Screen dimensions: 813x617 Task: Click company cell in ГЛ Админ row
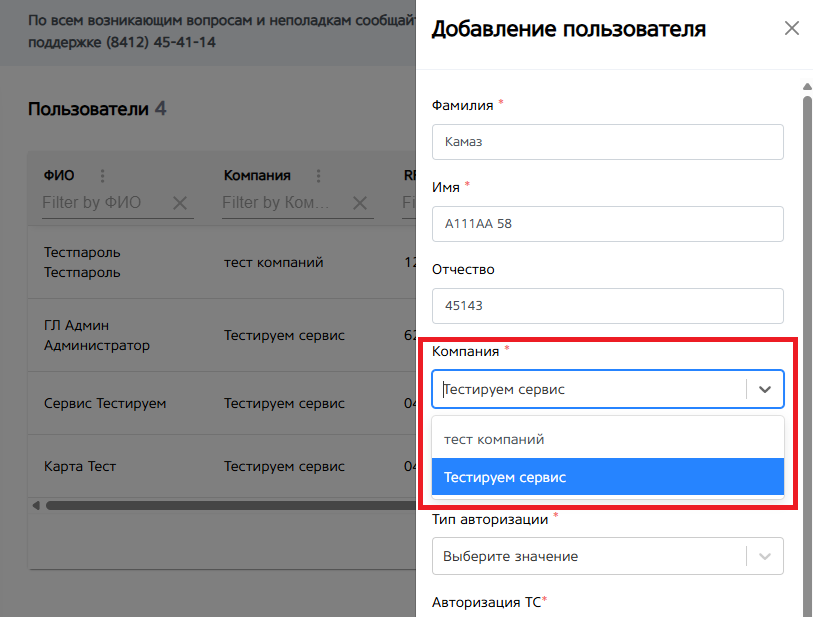[284, 335]
